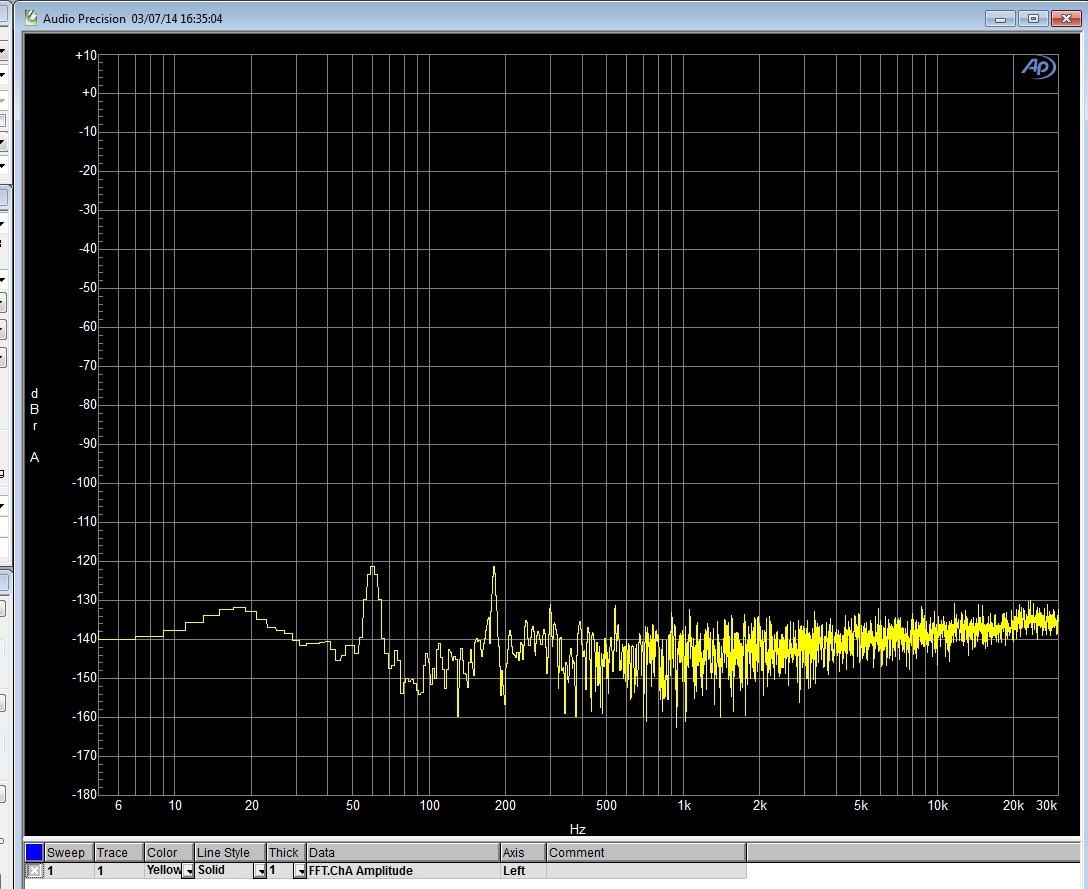Click the 6 Hz x-axis value
Screen dimensions: 1088x889
tap(119, 805)
